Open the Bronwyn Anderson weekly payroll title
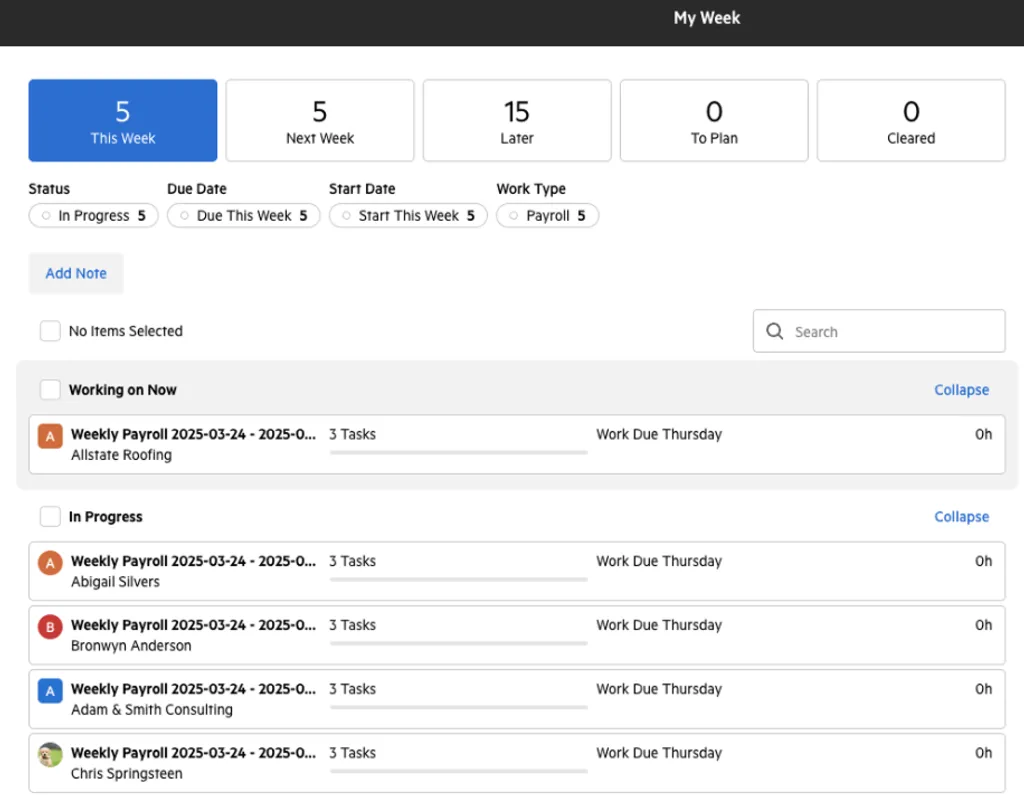1024x795 pixels. click(x=193, y=625)
